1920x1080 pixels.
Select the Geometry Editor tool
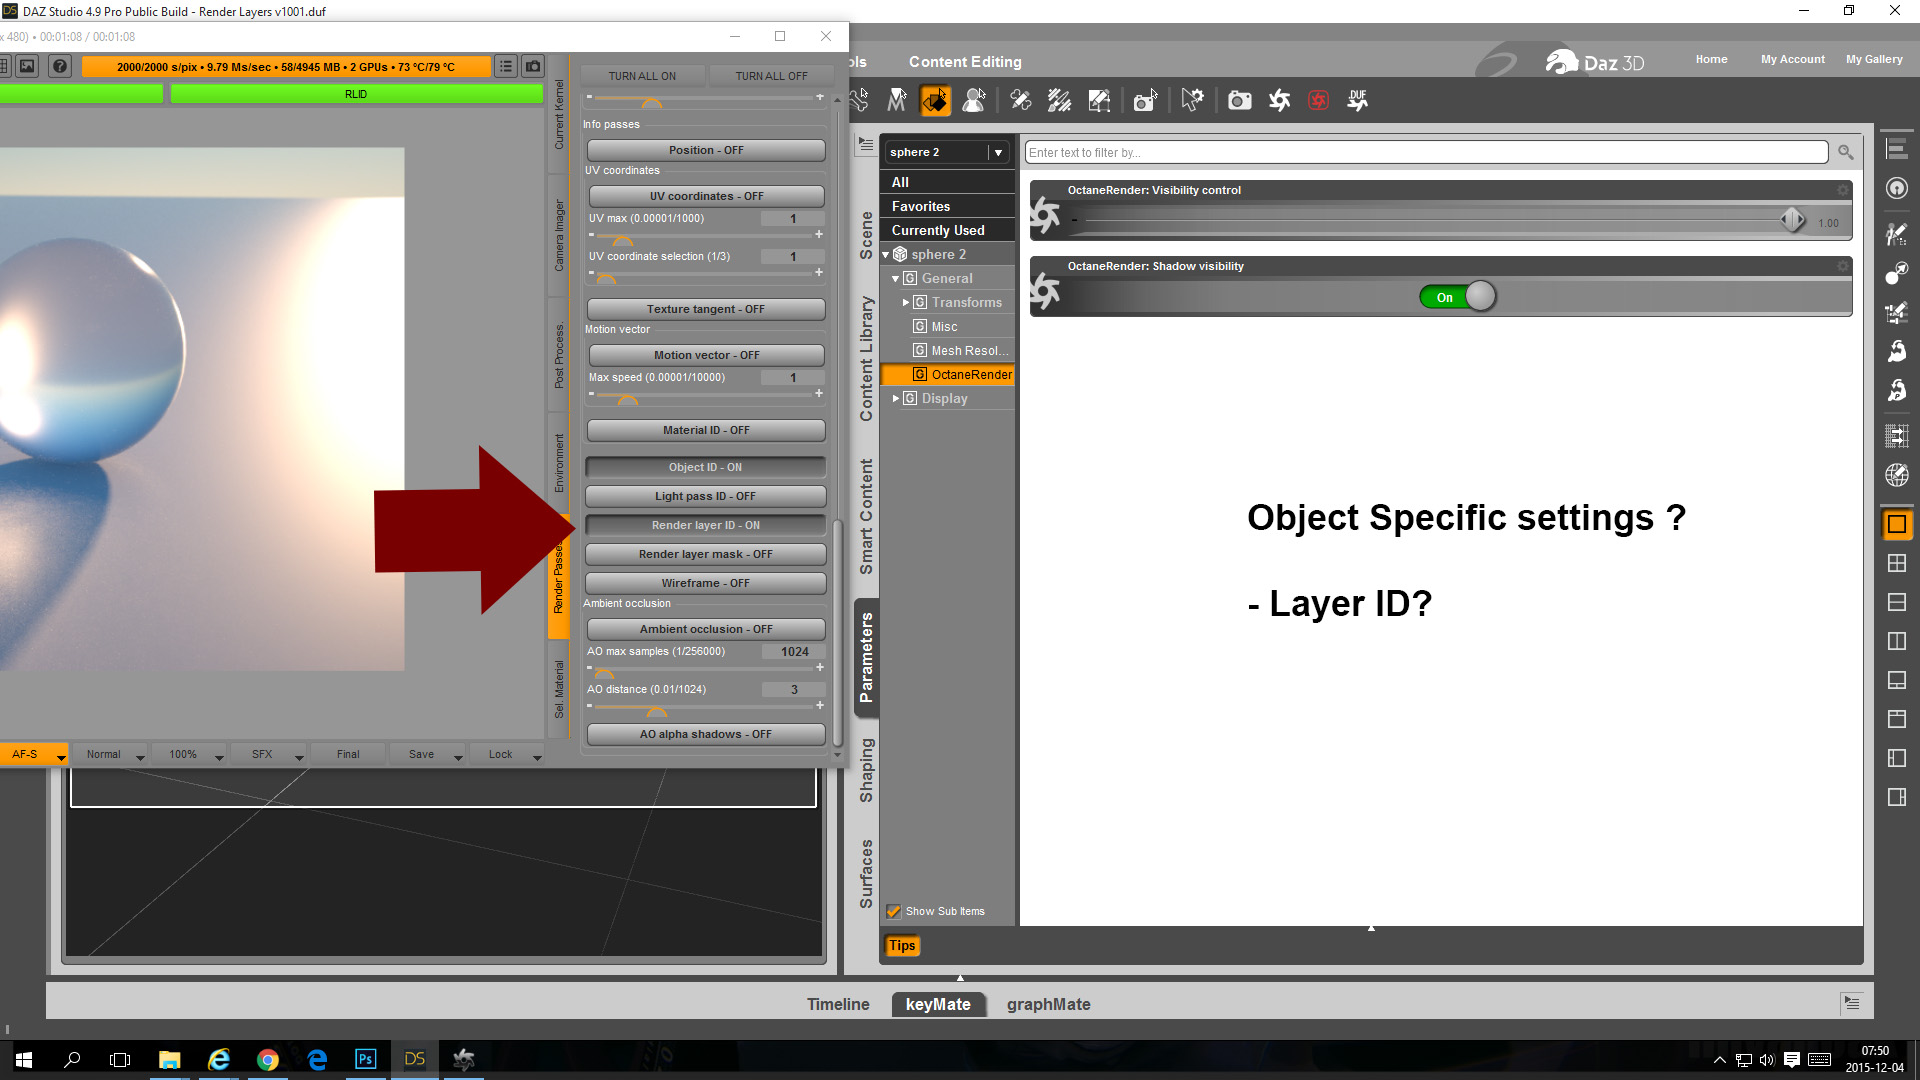tap(1099, 101)
